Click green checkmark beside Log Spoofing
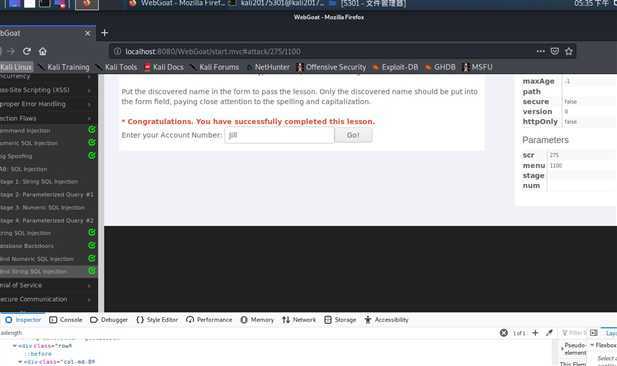Screen dimensions: 617x366 [x=92, y=155]
